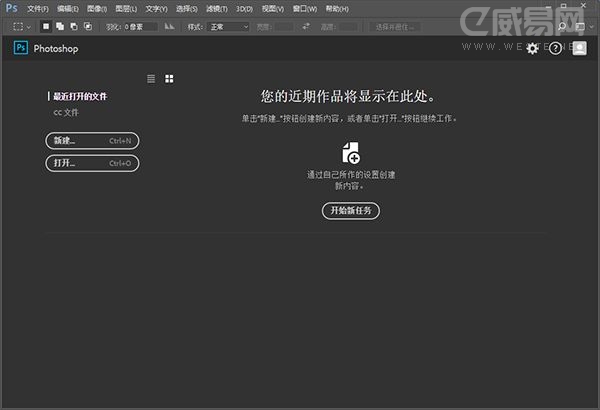
Task: Choose New Selection mode button
Action: coord(46,27)
